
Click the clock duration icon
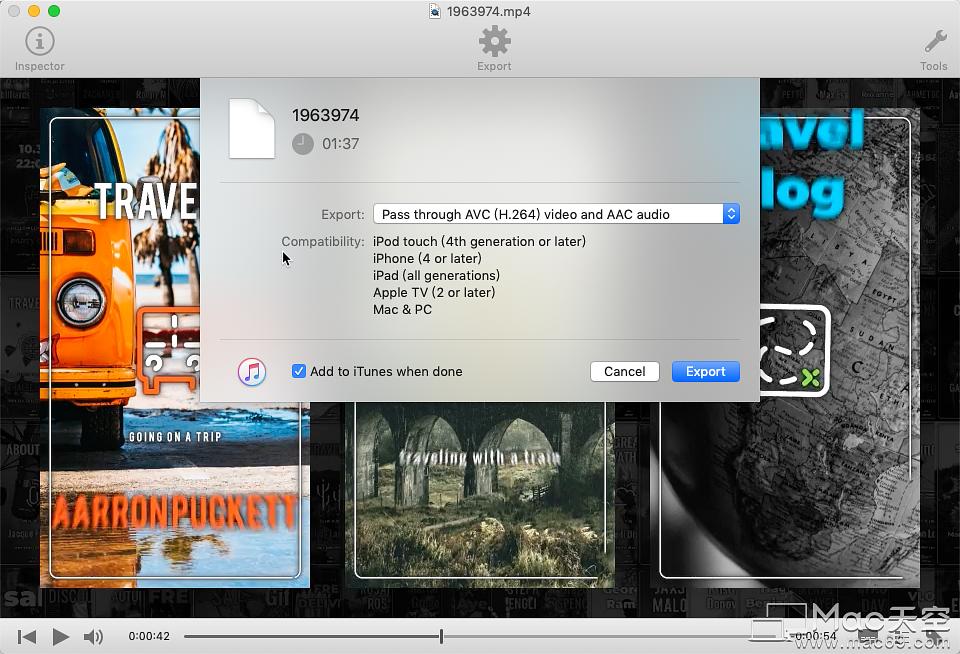tap(302, 144)
